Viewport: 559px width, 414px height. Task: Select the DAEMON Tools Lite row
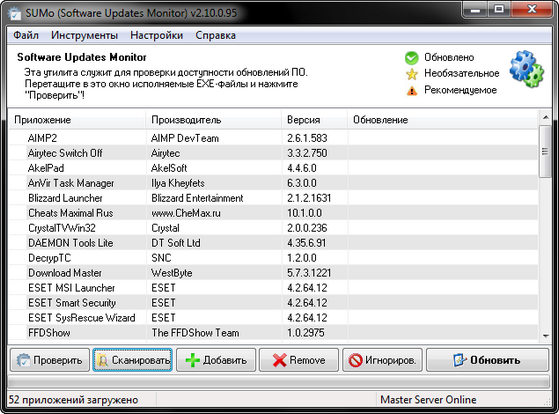click(x=273, y=243)
